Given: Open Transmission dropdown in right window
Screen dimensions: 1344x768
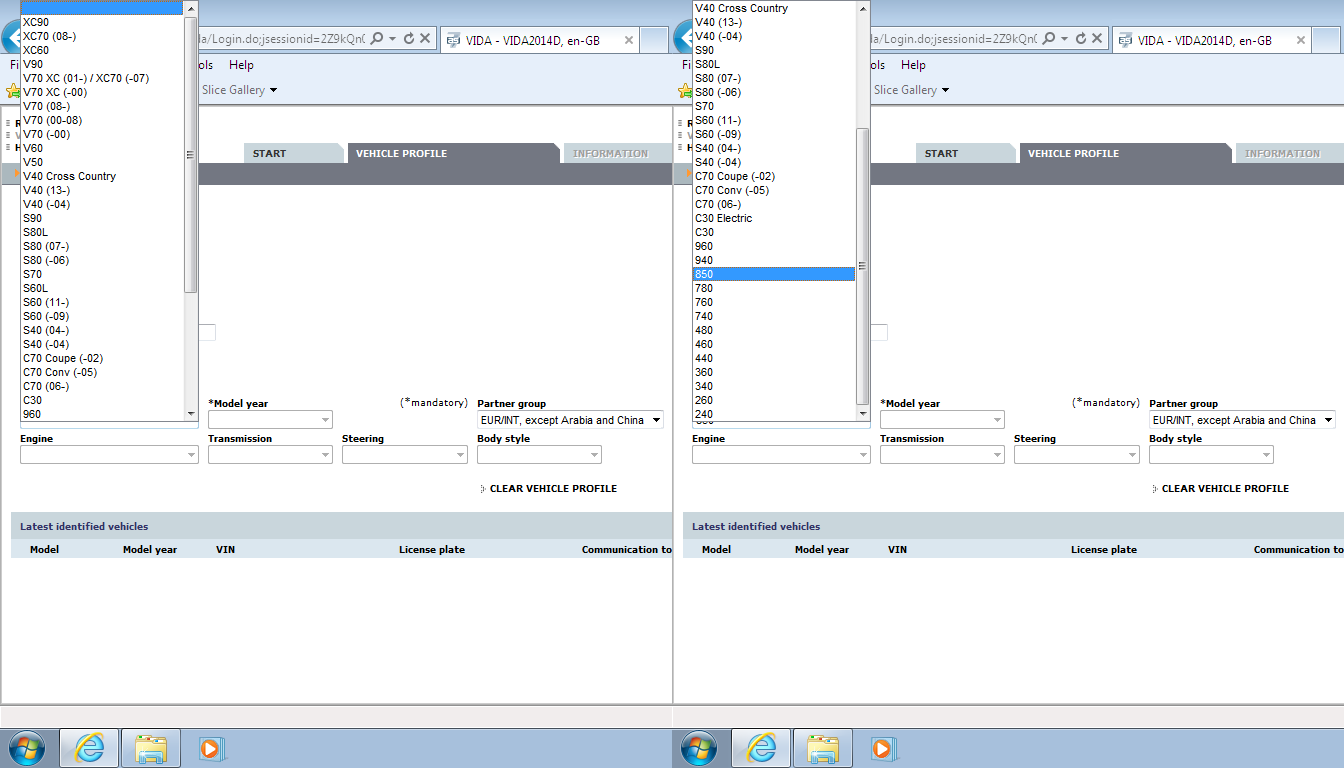Looking at the screenshot, I should (x=942, y=455).
